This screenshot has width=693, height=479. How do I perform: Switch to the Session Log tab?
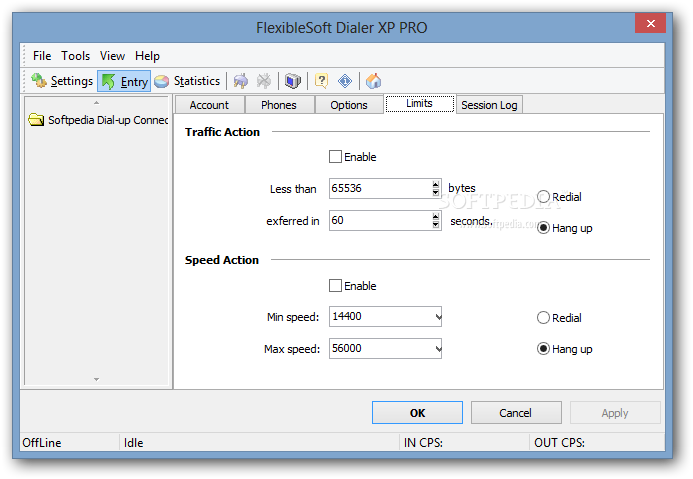[x=489, y=105]
